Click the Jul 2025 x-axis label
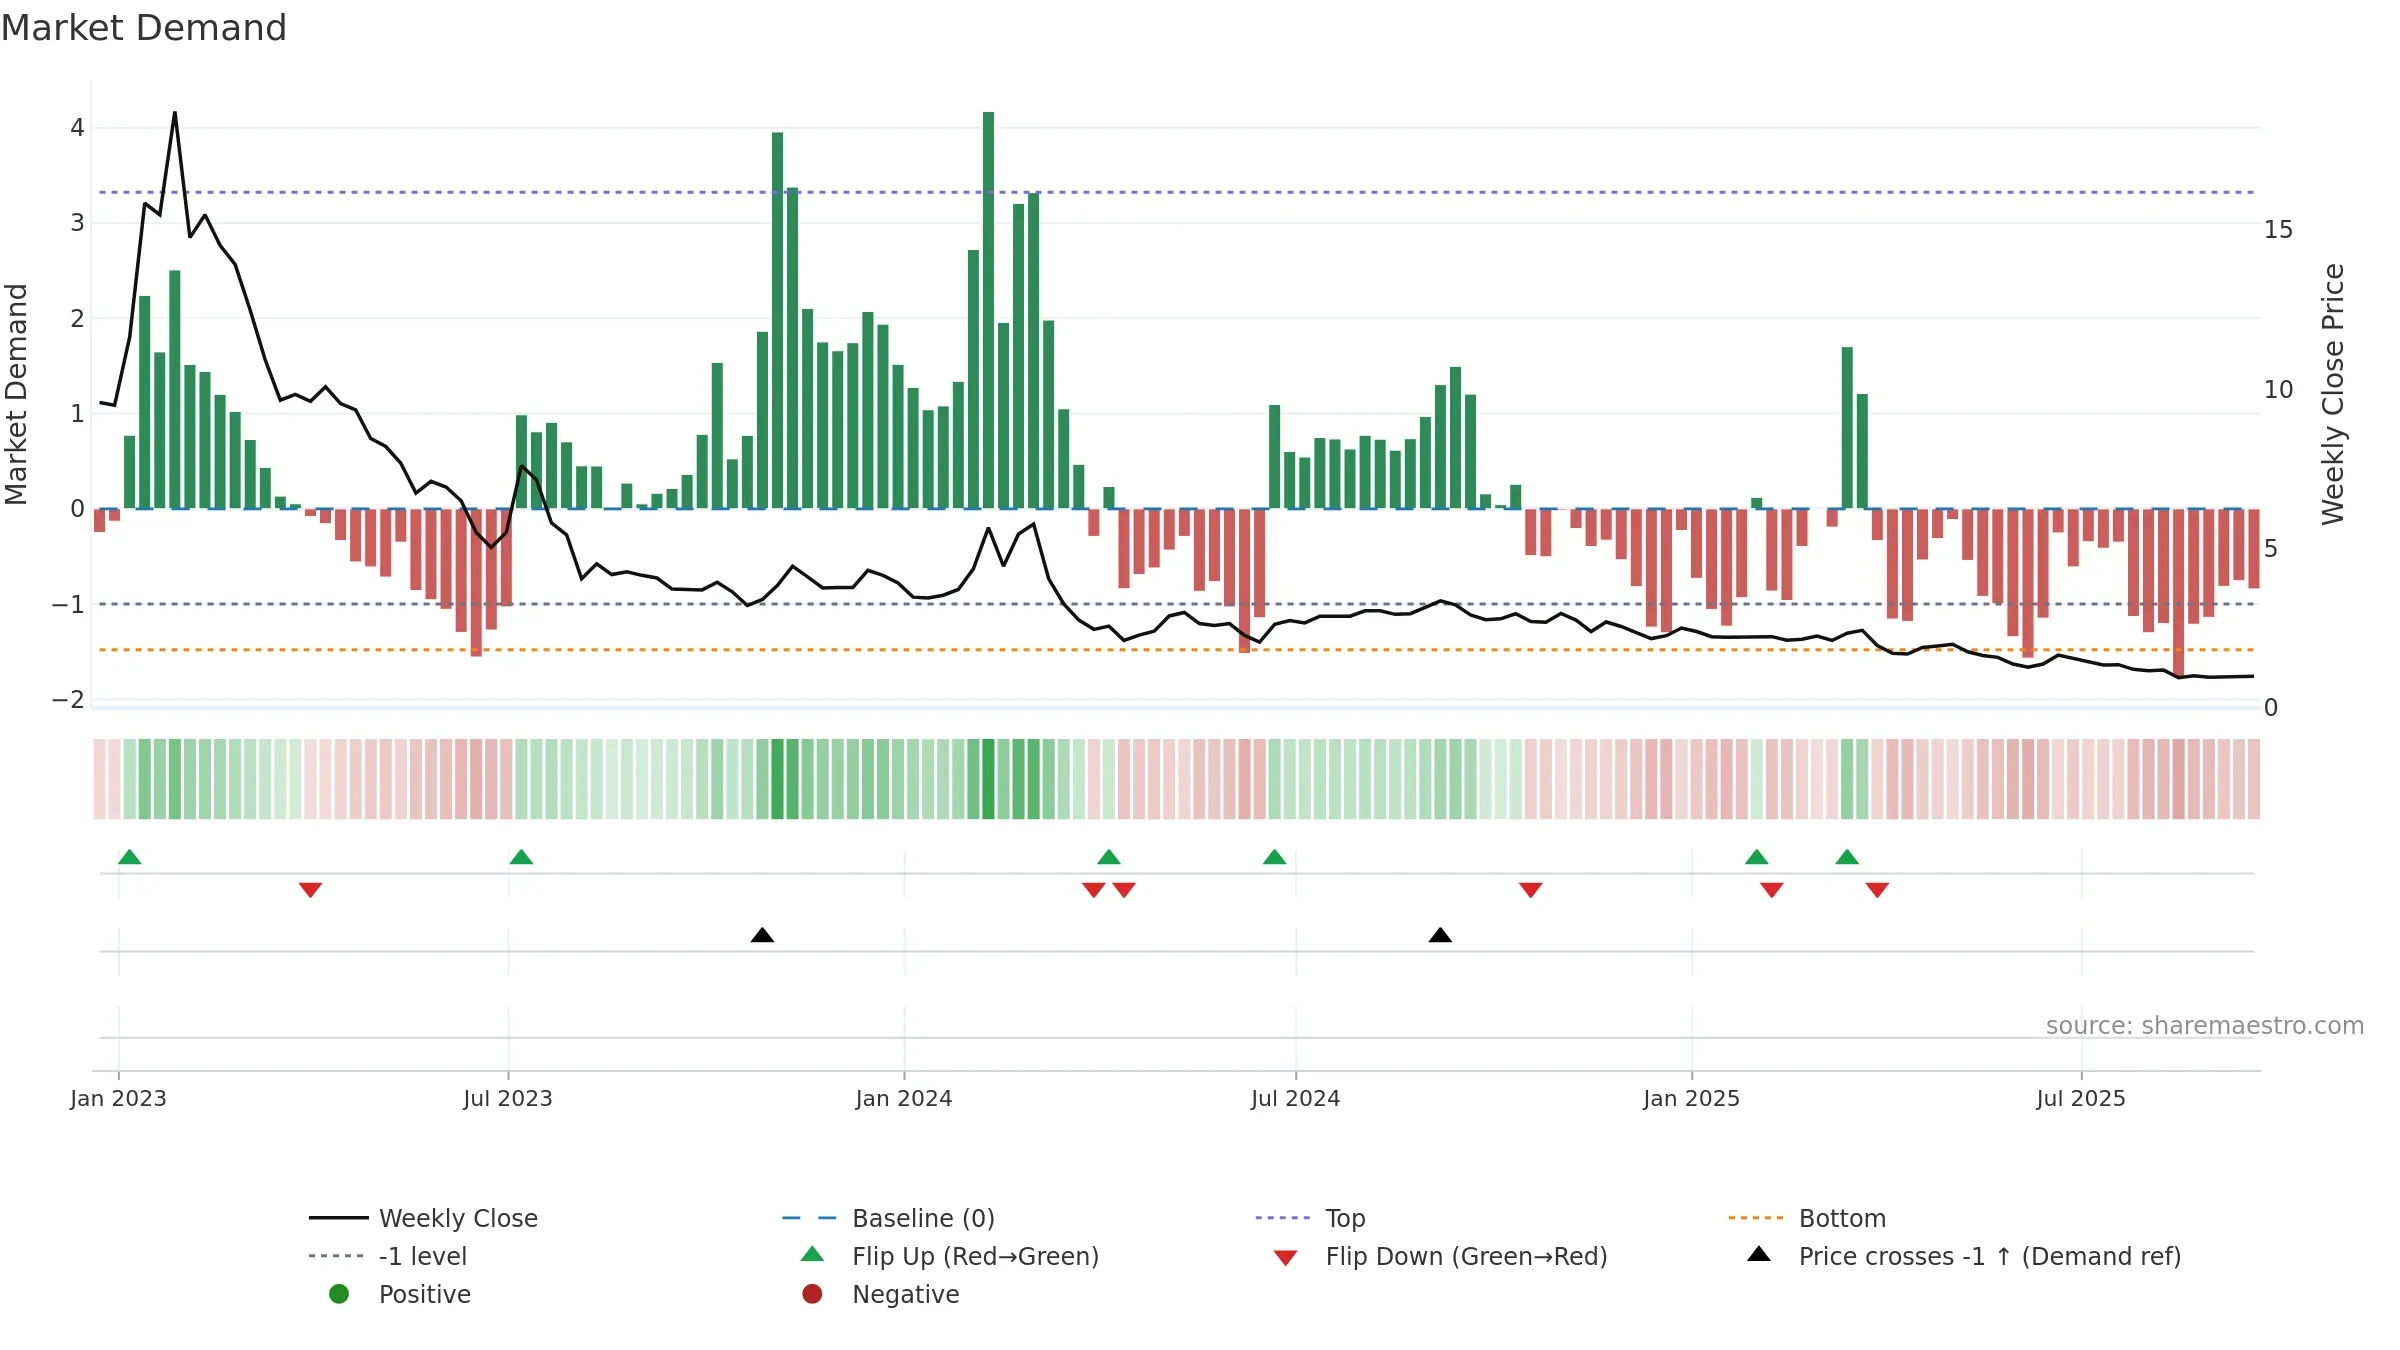This screenshot has height=1350, width=2400. [2081, 1098]
